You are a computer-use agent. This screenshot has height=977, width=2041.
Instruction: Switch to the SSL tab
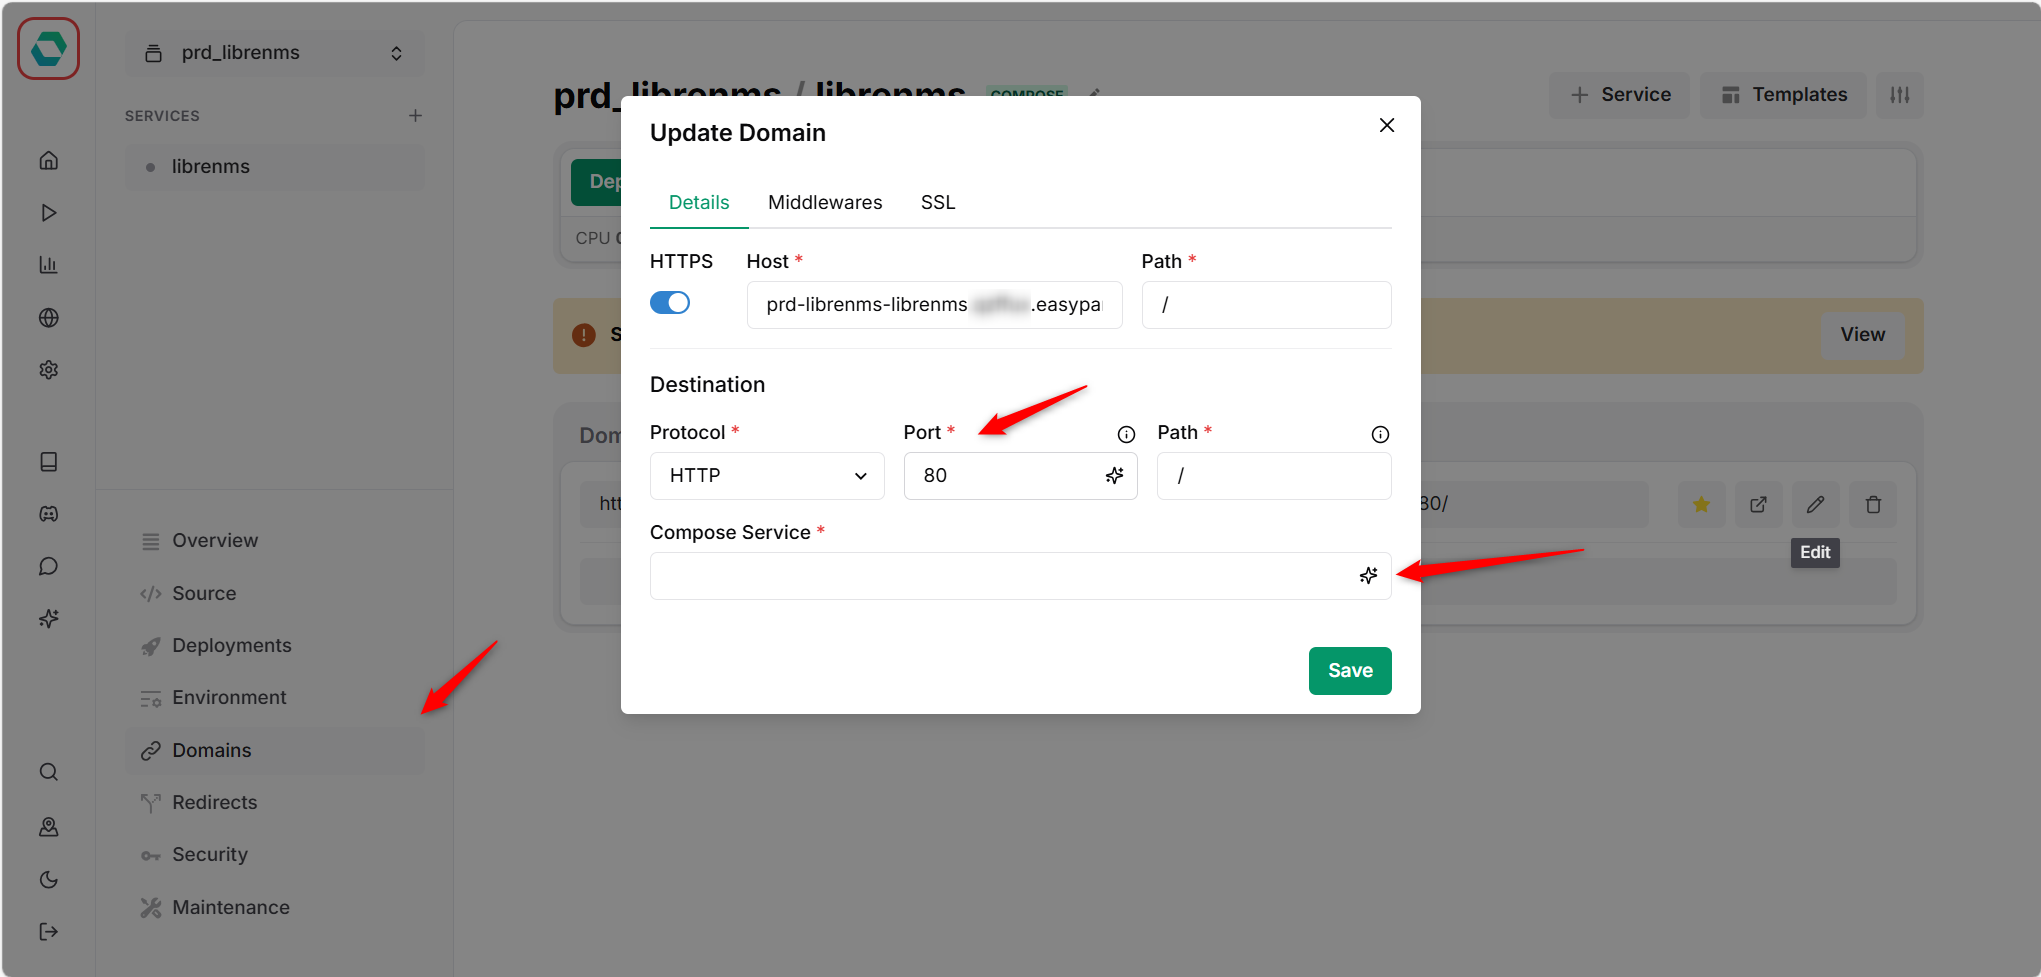937,203
